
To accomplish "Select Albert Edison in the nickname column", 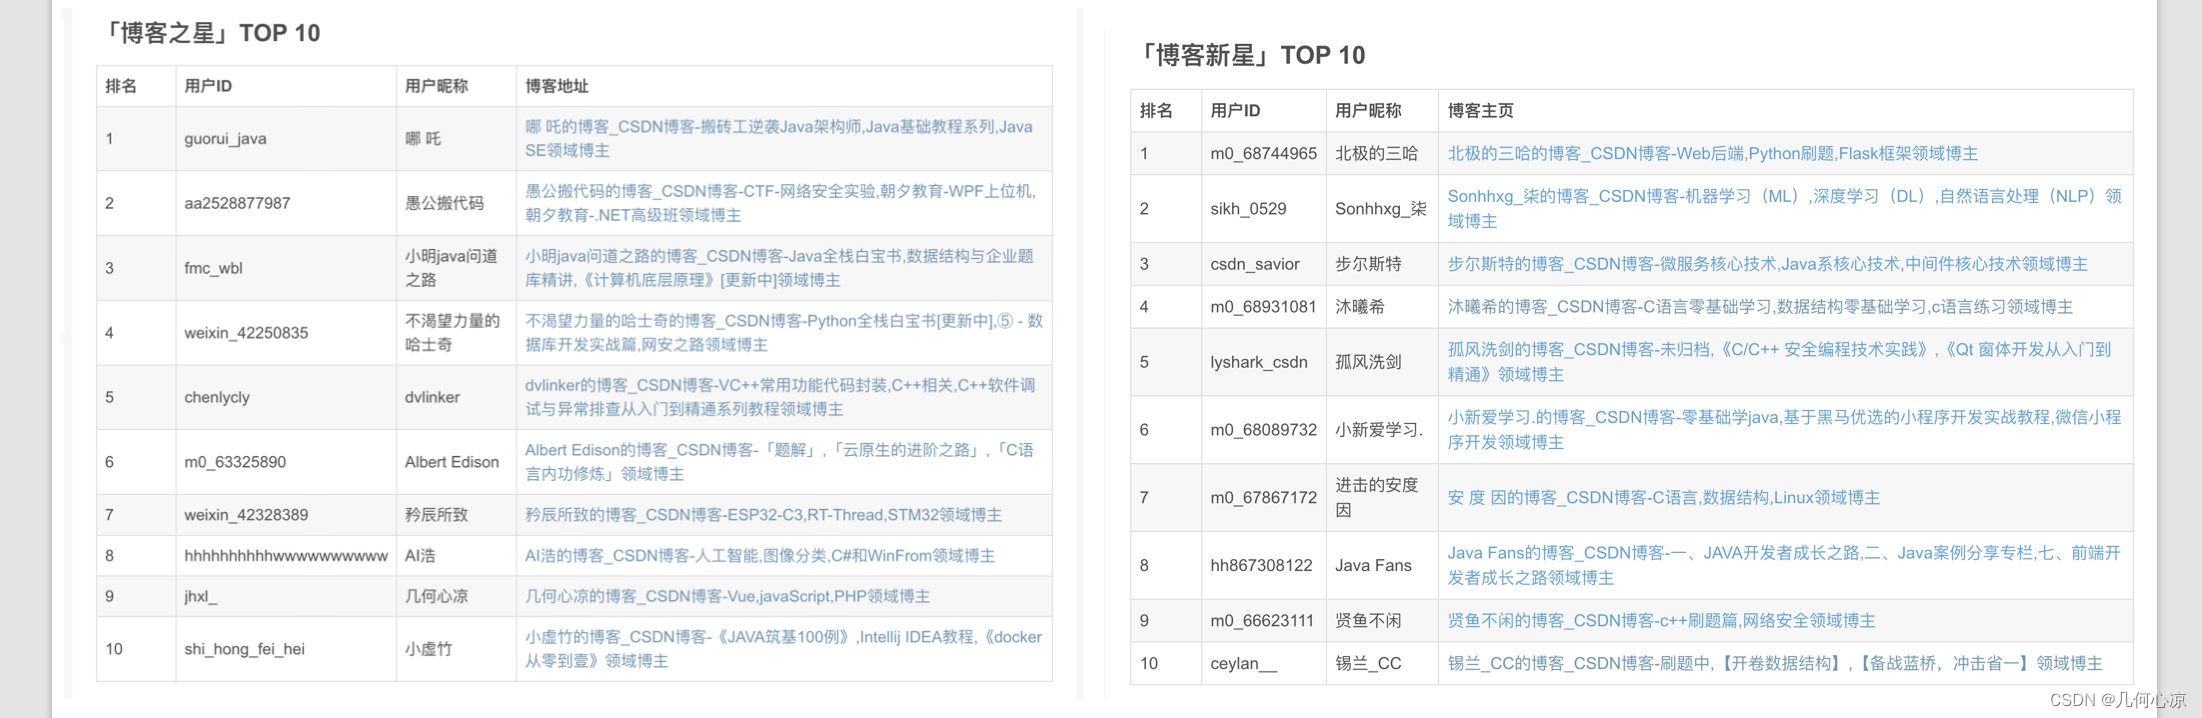I will point(452,462).
